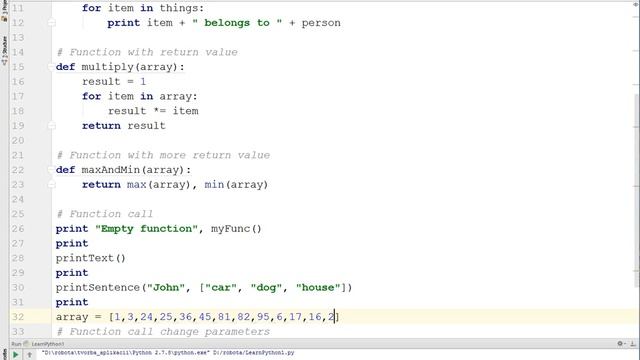Click the string " belongs to " on line 12
640x360 pixels.
click(x=237, y=23)
